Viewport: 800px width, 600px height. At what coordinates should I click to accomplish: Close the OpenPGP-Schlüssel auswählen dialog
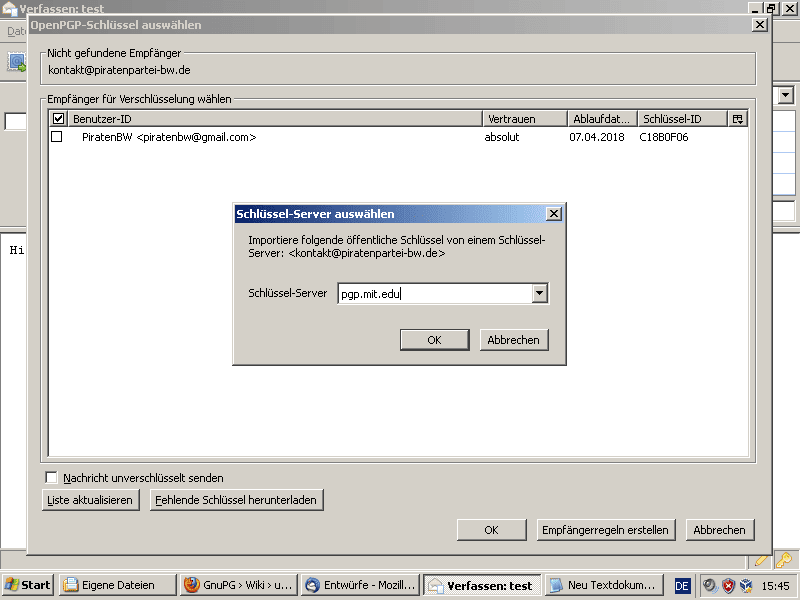tap(760, 24)
